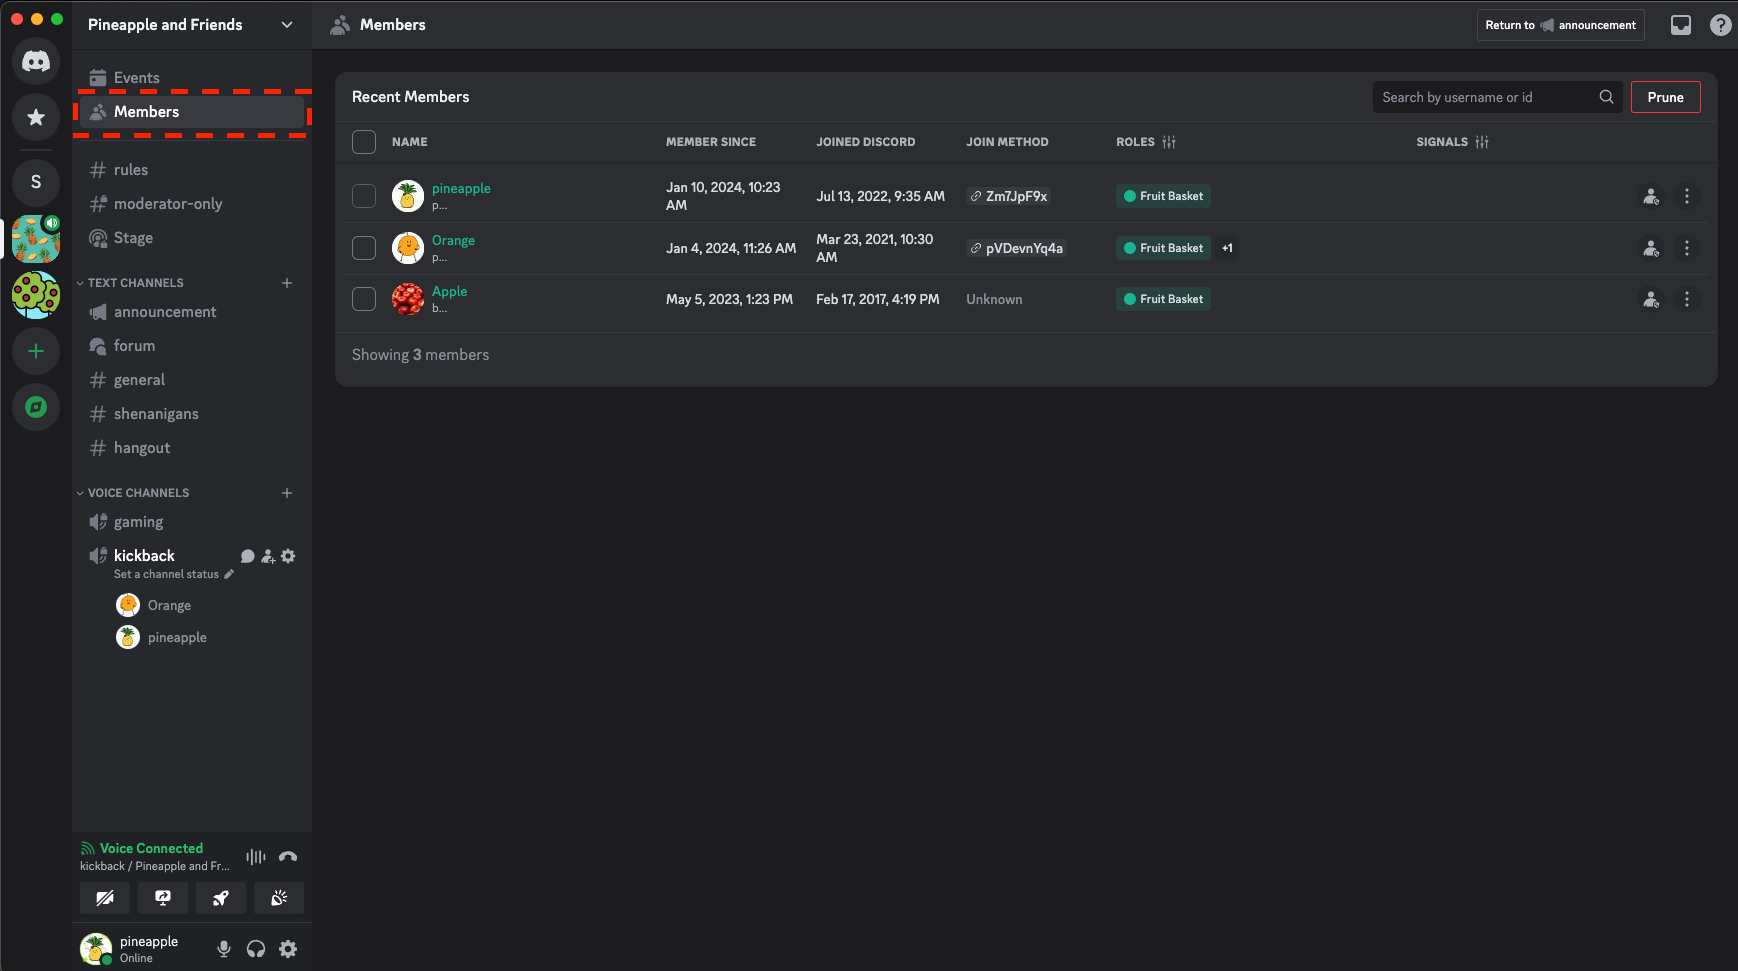Open the Nitro star icon in server sidebar
1738x971 pixels.
(x=36, y=117)
